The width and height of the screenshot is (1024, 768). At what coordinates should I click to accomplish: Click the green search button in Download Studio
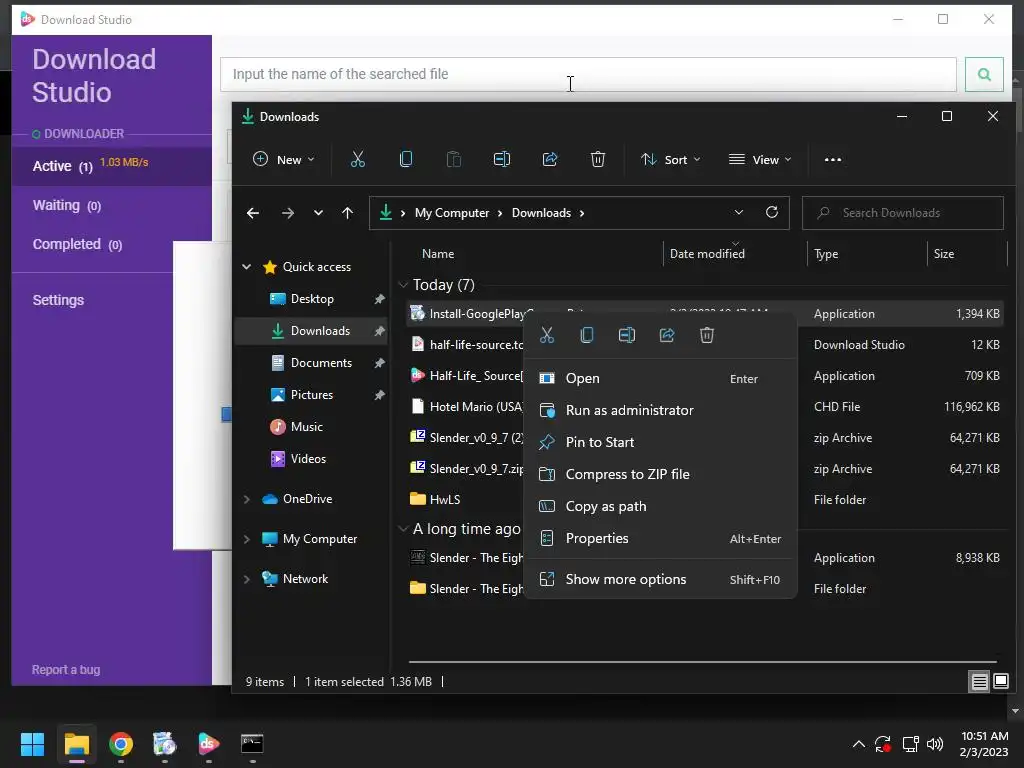[984, 74]
